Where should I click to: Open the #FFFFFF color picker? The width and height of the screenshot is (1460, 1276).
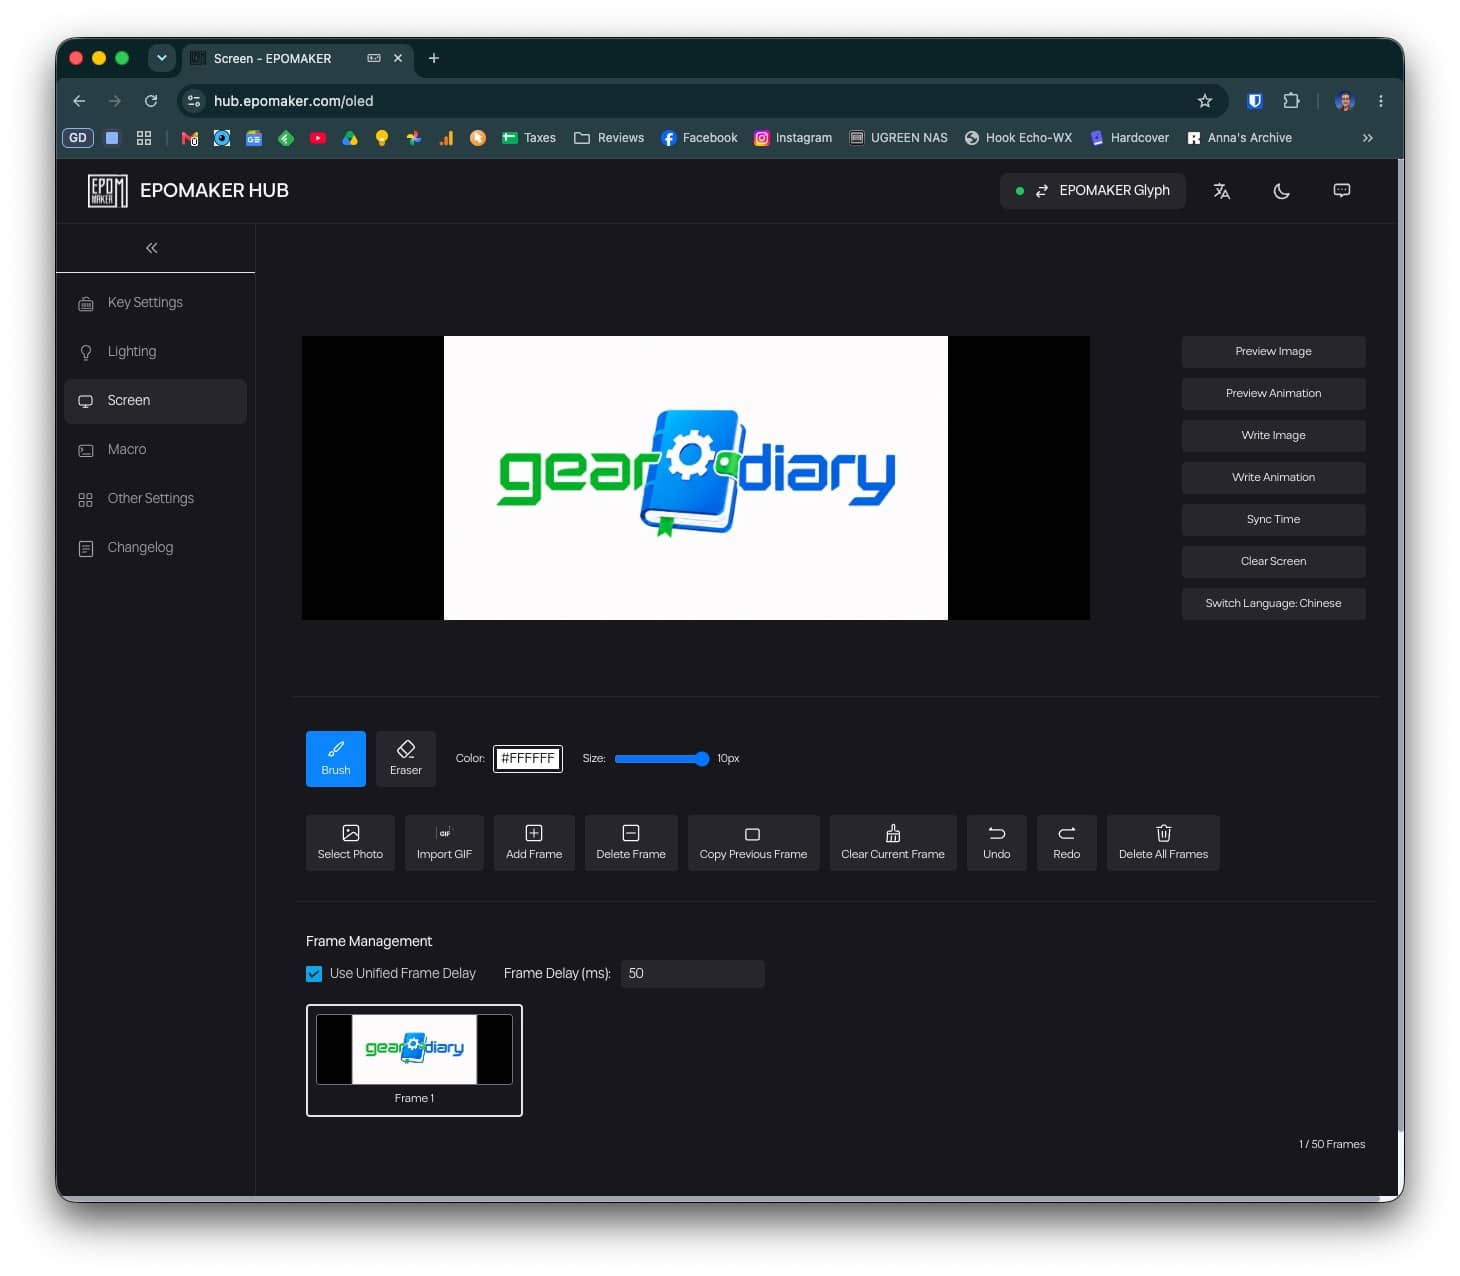point(528,759)
